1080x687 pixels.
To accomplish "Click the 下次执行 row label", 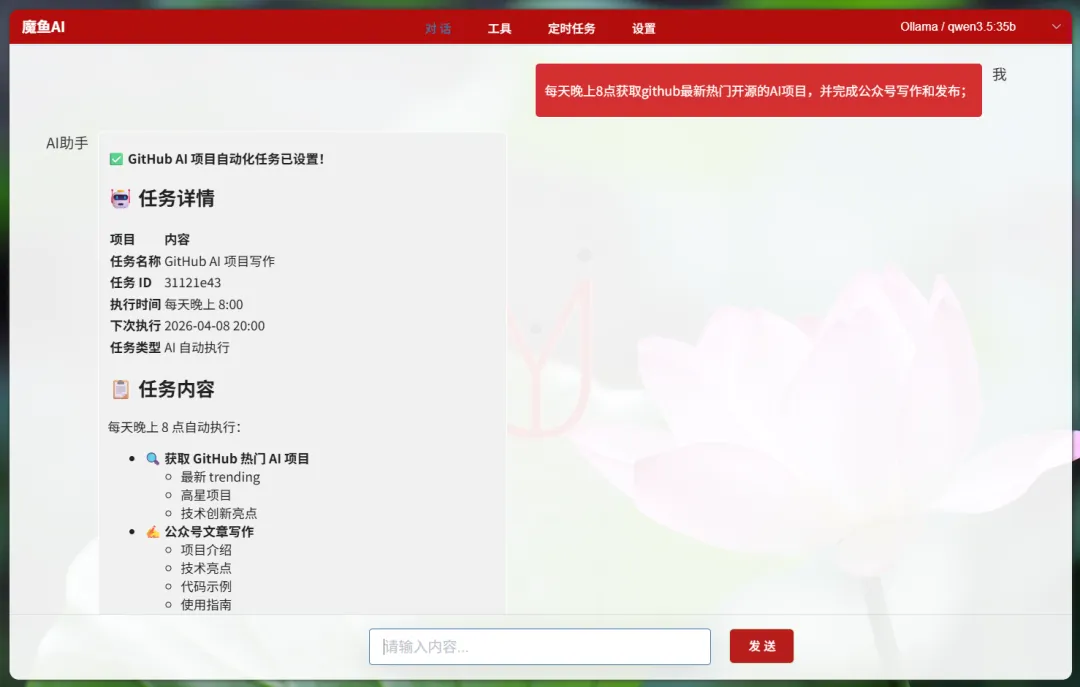I will 135,326.
